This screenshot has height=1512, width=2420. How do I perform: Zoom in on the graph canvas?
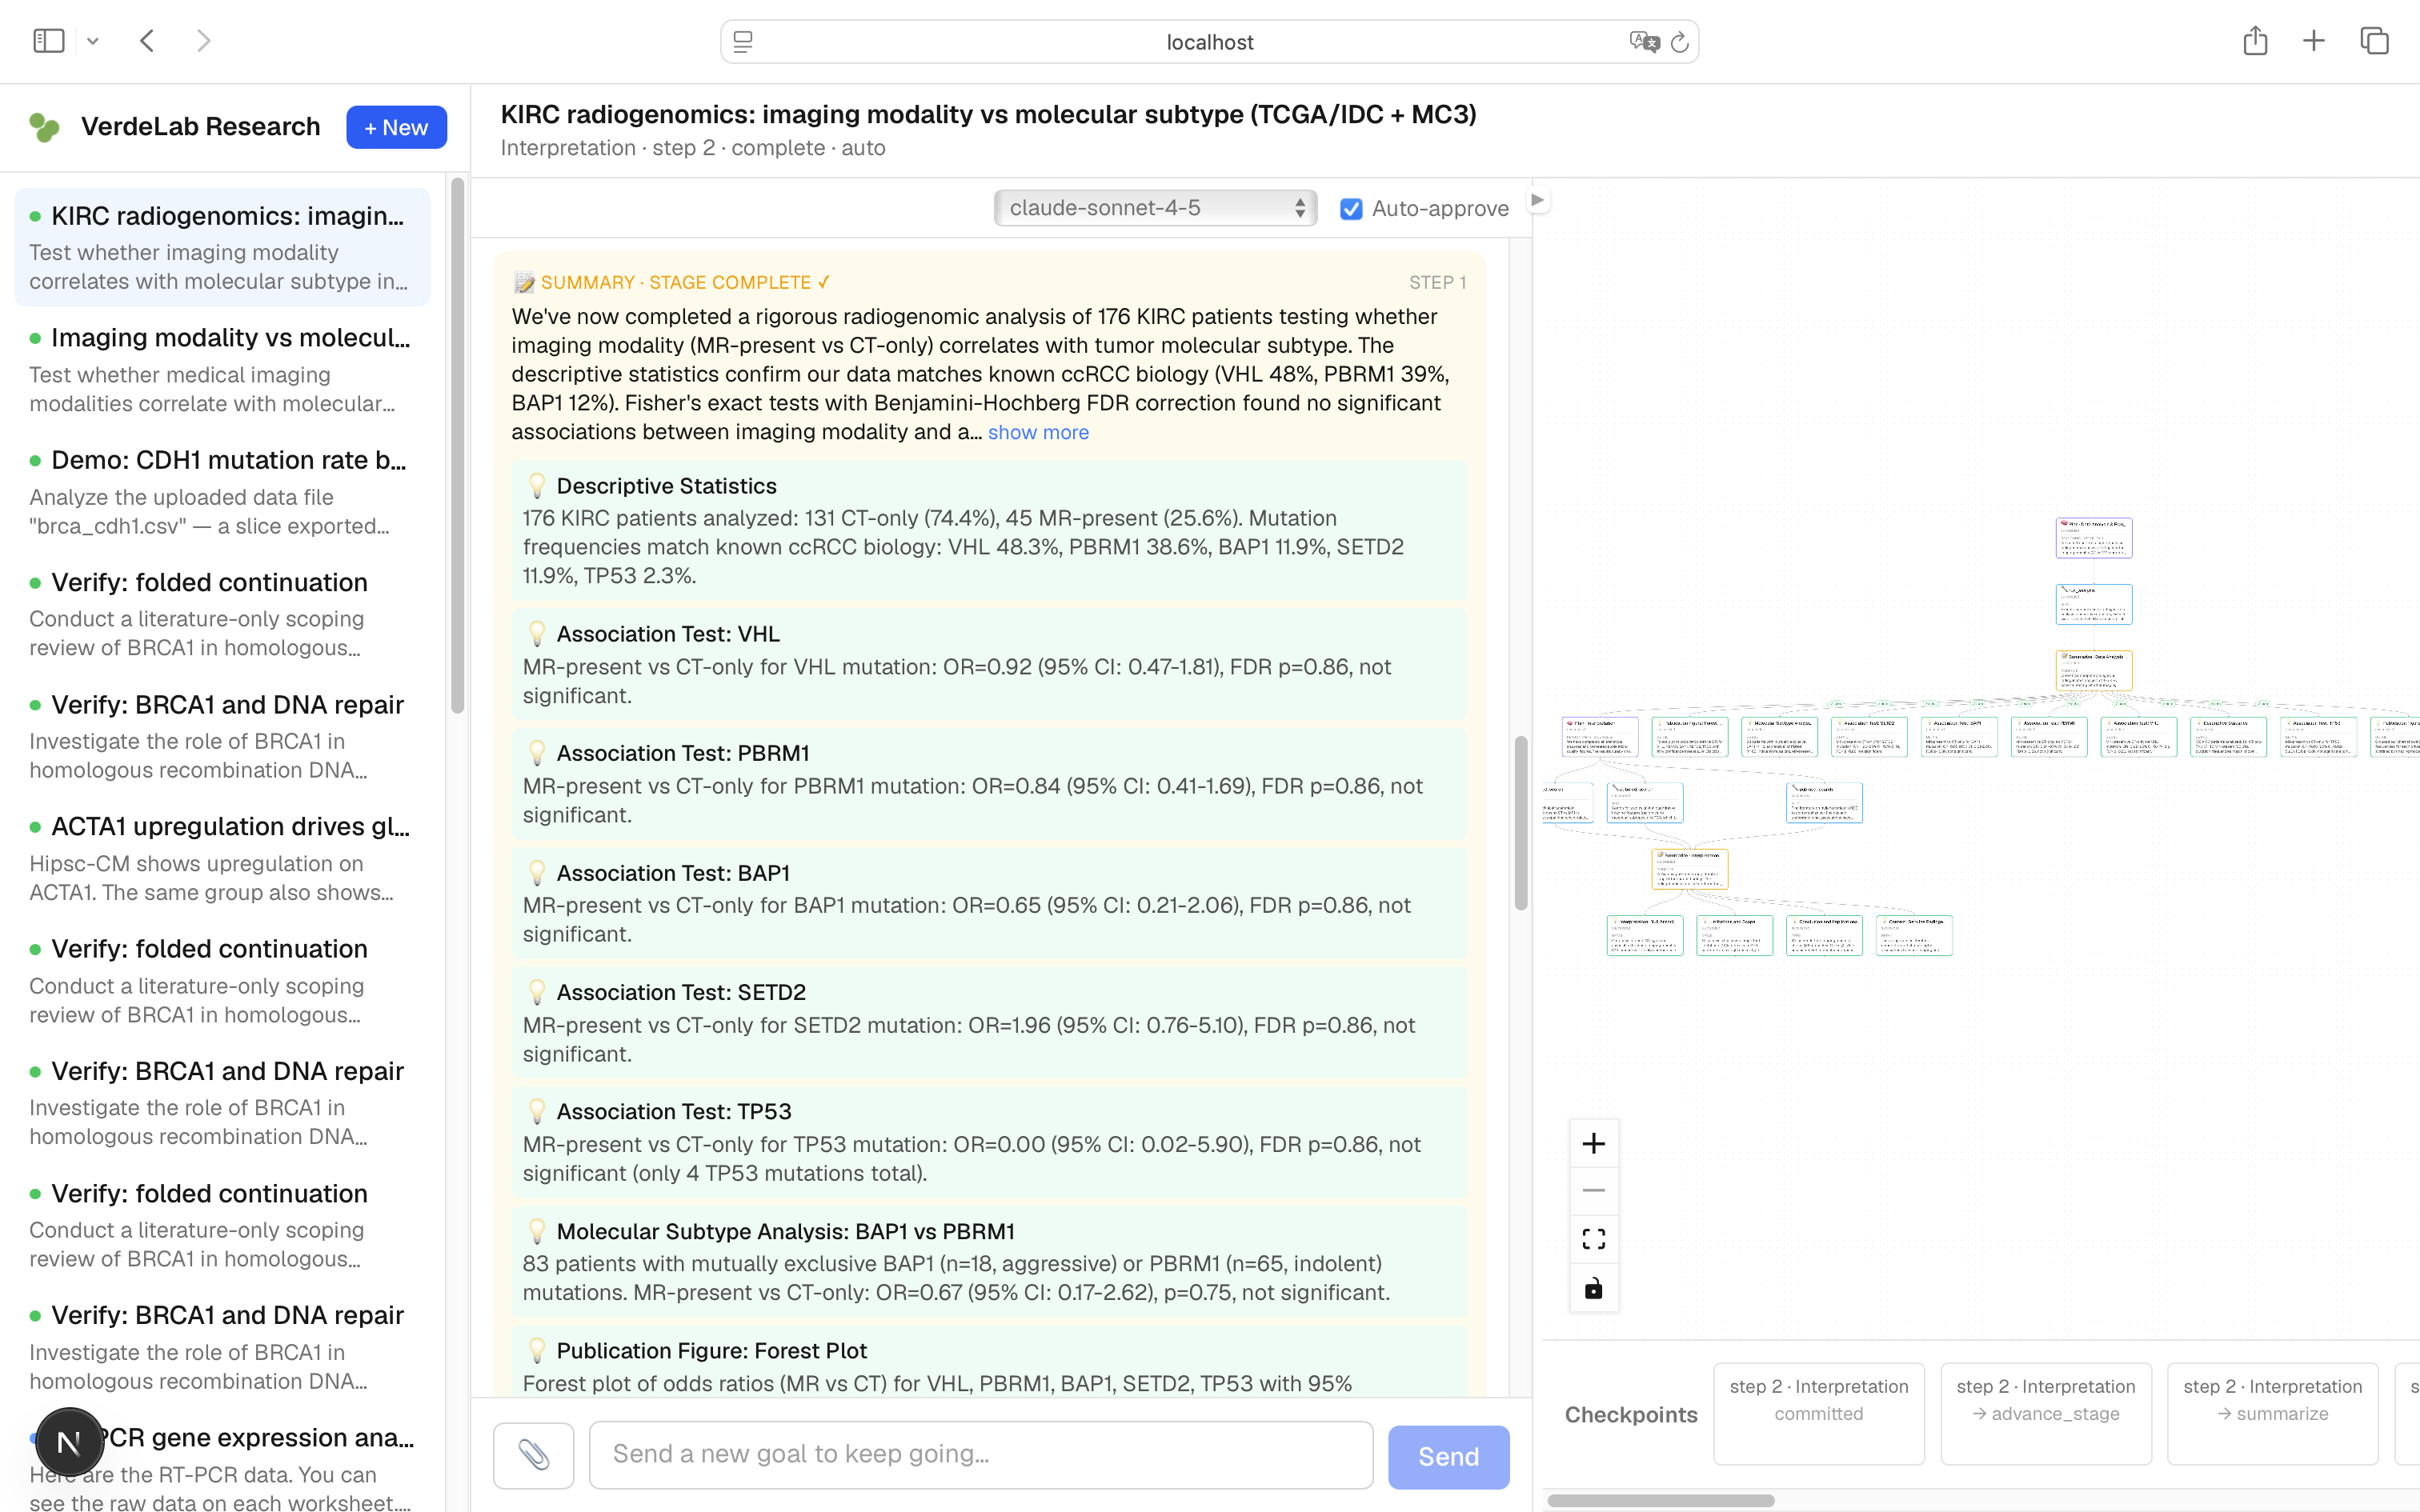1594,1143
